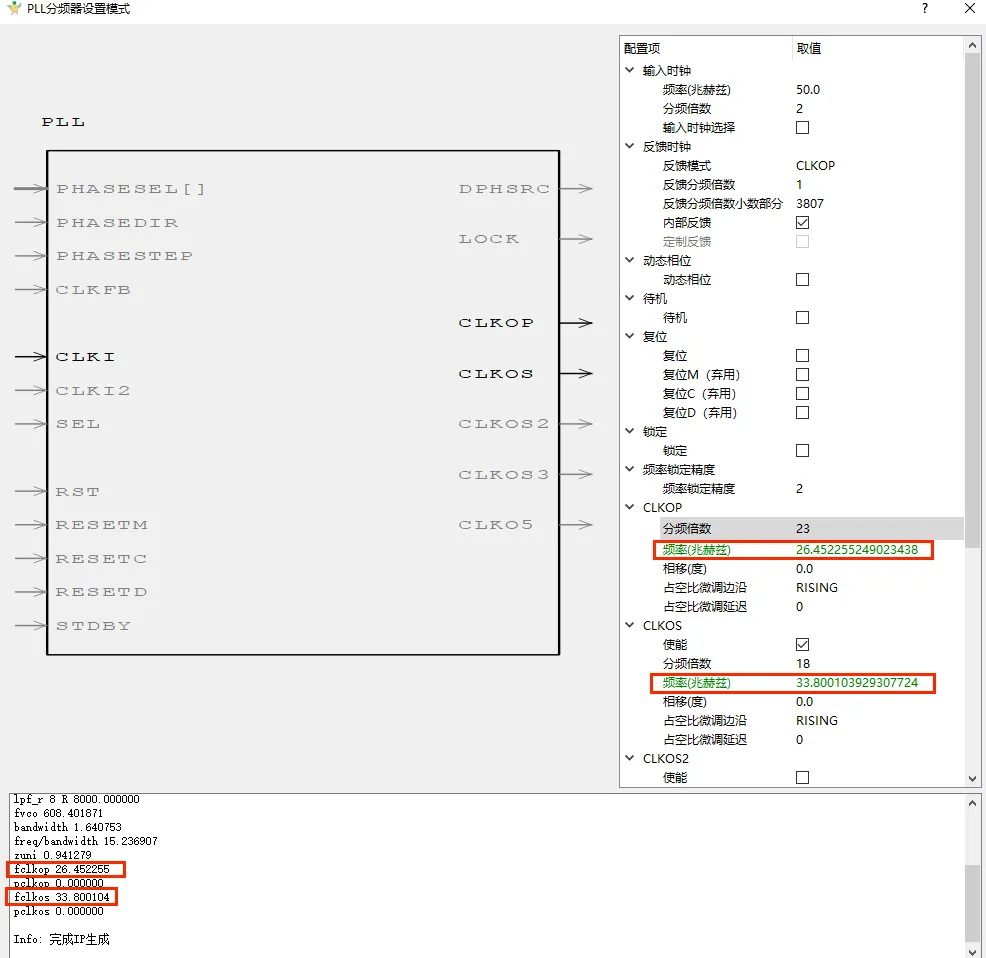Edit 反馈分频倍数小数部分 value 3807
The height and width of the screenshot is (958, 986).
pos(809,204)
